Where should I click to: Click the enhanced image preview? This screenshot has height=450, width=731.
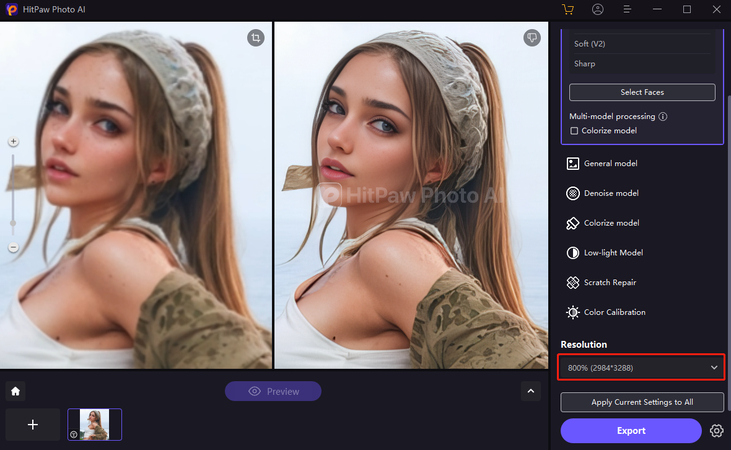411,195
